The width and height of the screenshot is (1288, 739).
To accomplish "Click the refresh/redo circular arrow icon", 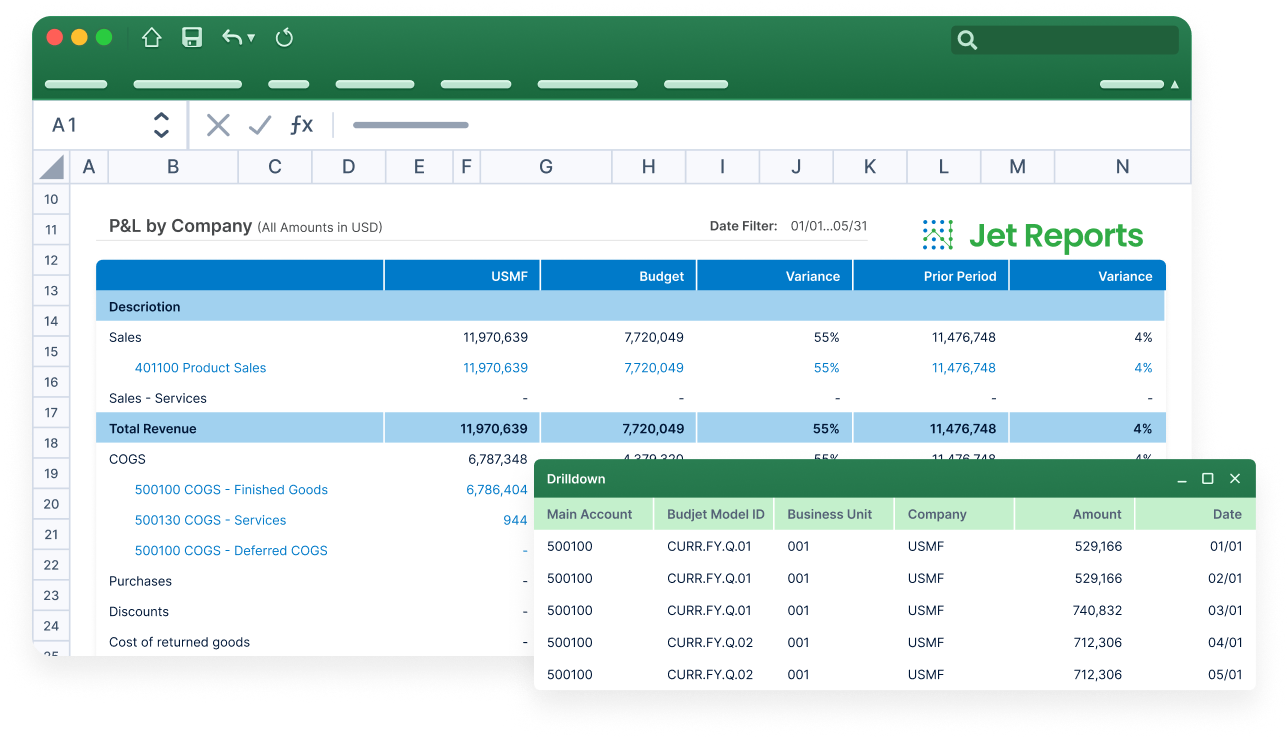I will (x=284, y=37).
